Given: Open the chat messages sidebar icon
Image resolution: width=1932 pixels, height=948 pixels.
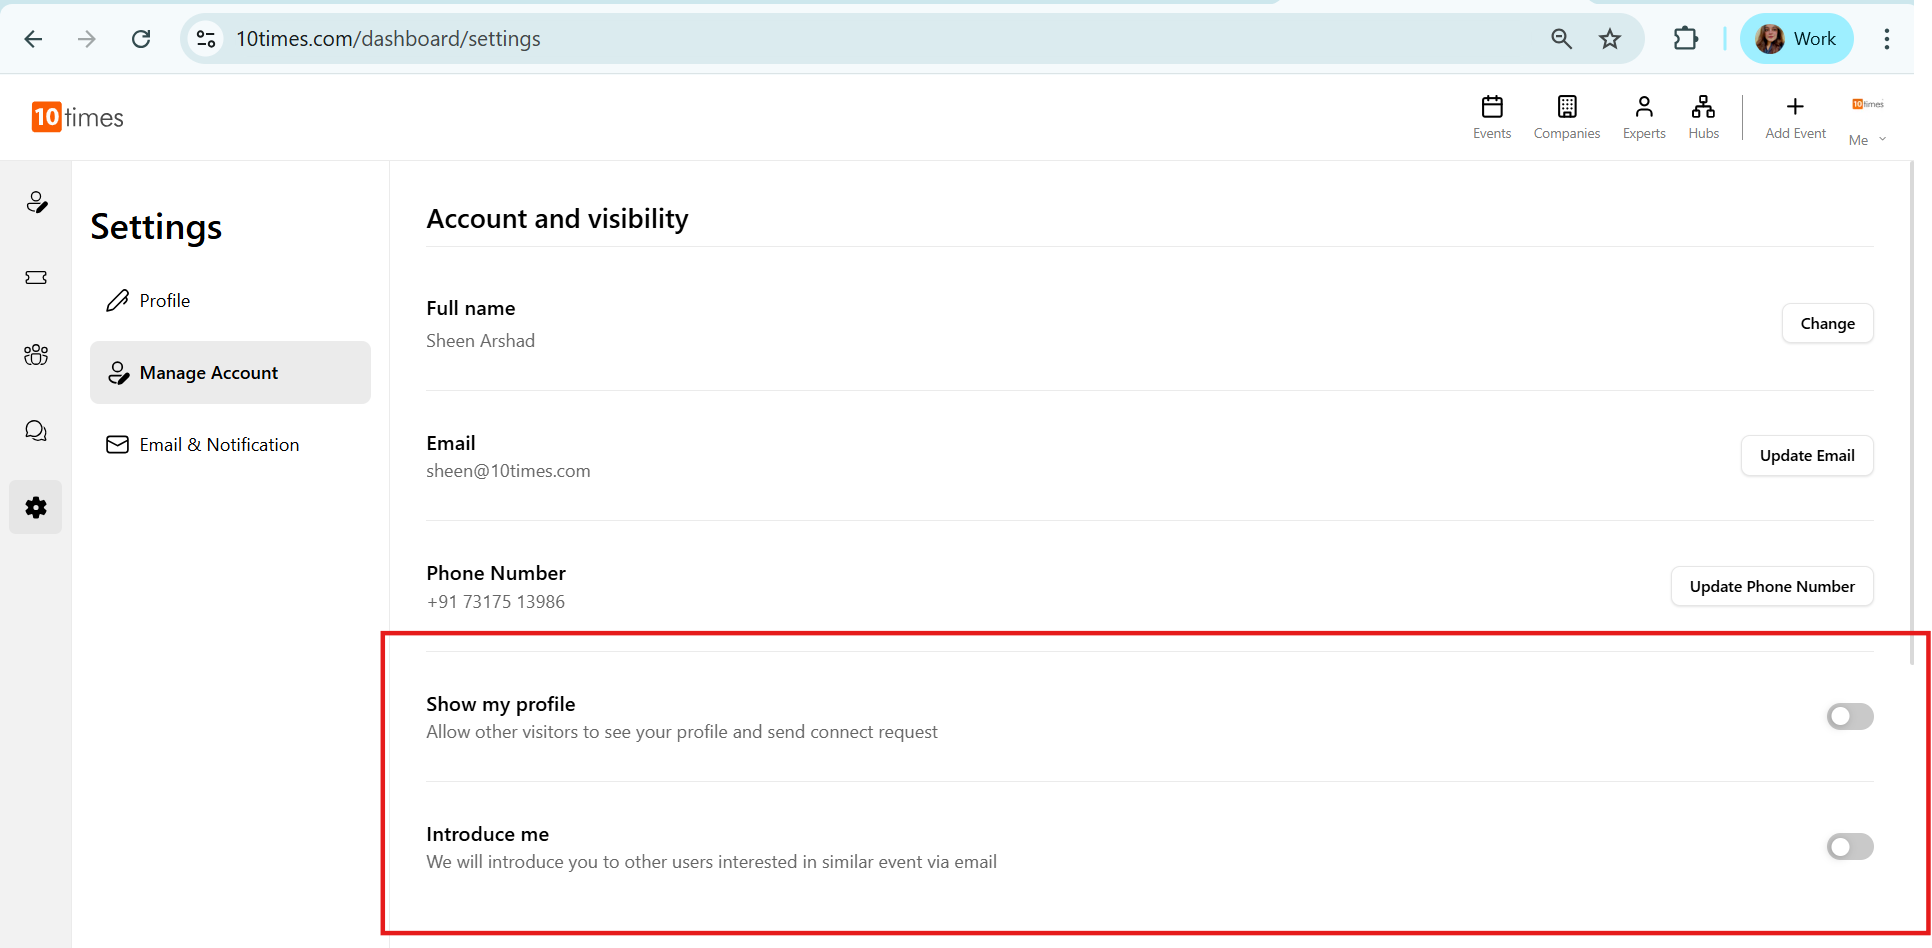Looking at the screenshot, I should click(36, 431).
